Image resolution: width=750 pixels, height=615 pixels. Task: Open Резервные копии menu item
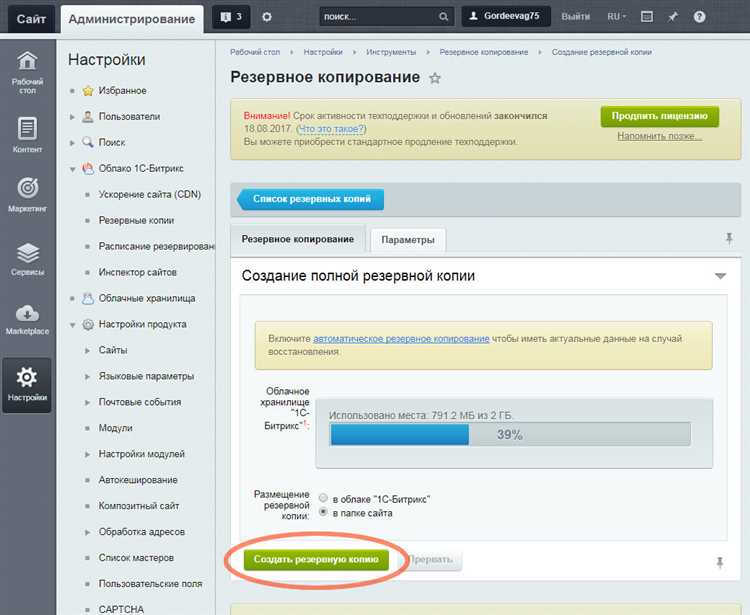pos(136,220)
